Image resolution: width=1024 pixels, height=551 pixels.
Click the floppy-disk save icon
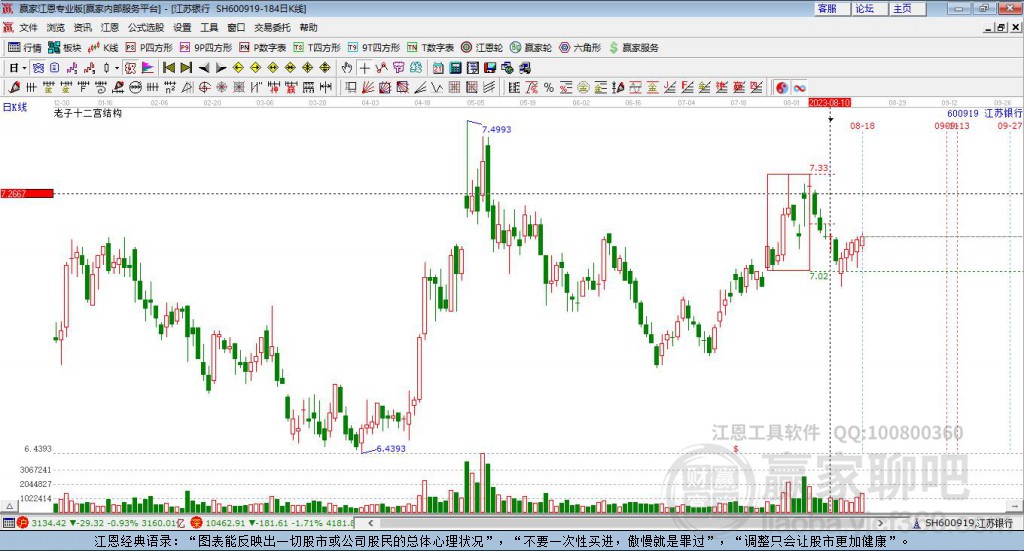click(x=490, y=68)
